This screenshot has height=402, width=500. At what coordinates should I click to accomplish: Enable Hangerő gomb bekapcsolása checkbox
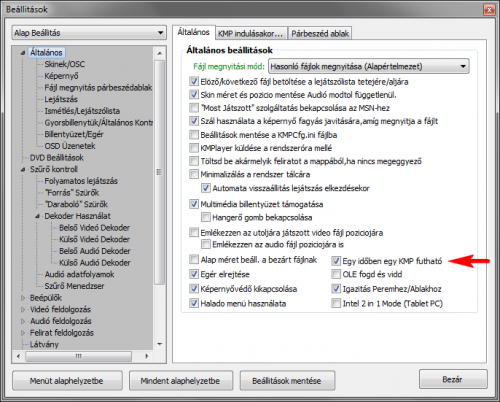(x=206, y=217)
